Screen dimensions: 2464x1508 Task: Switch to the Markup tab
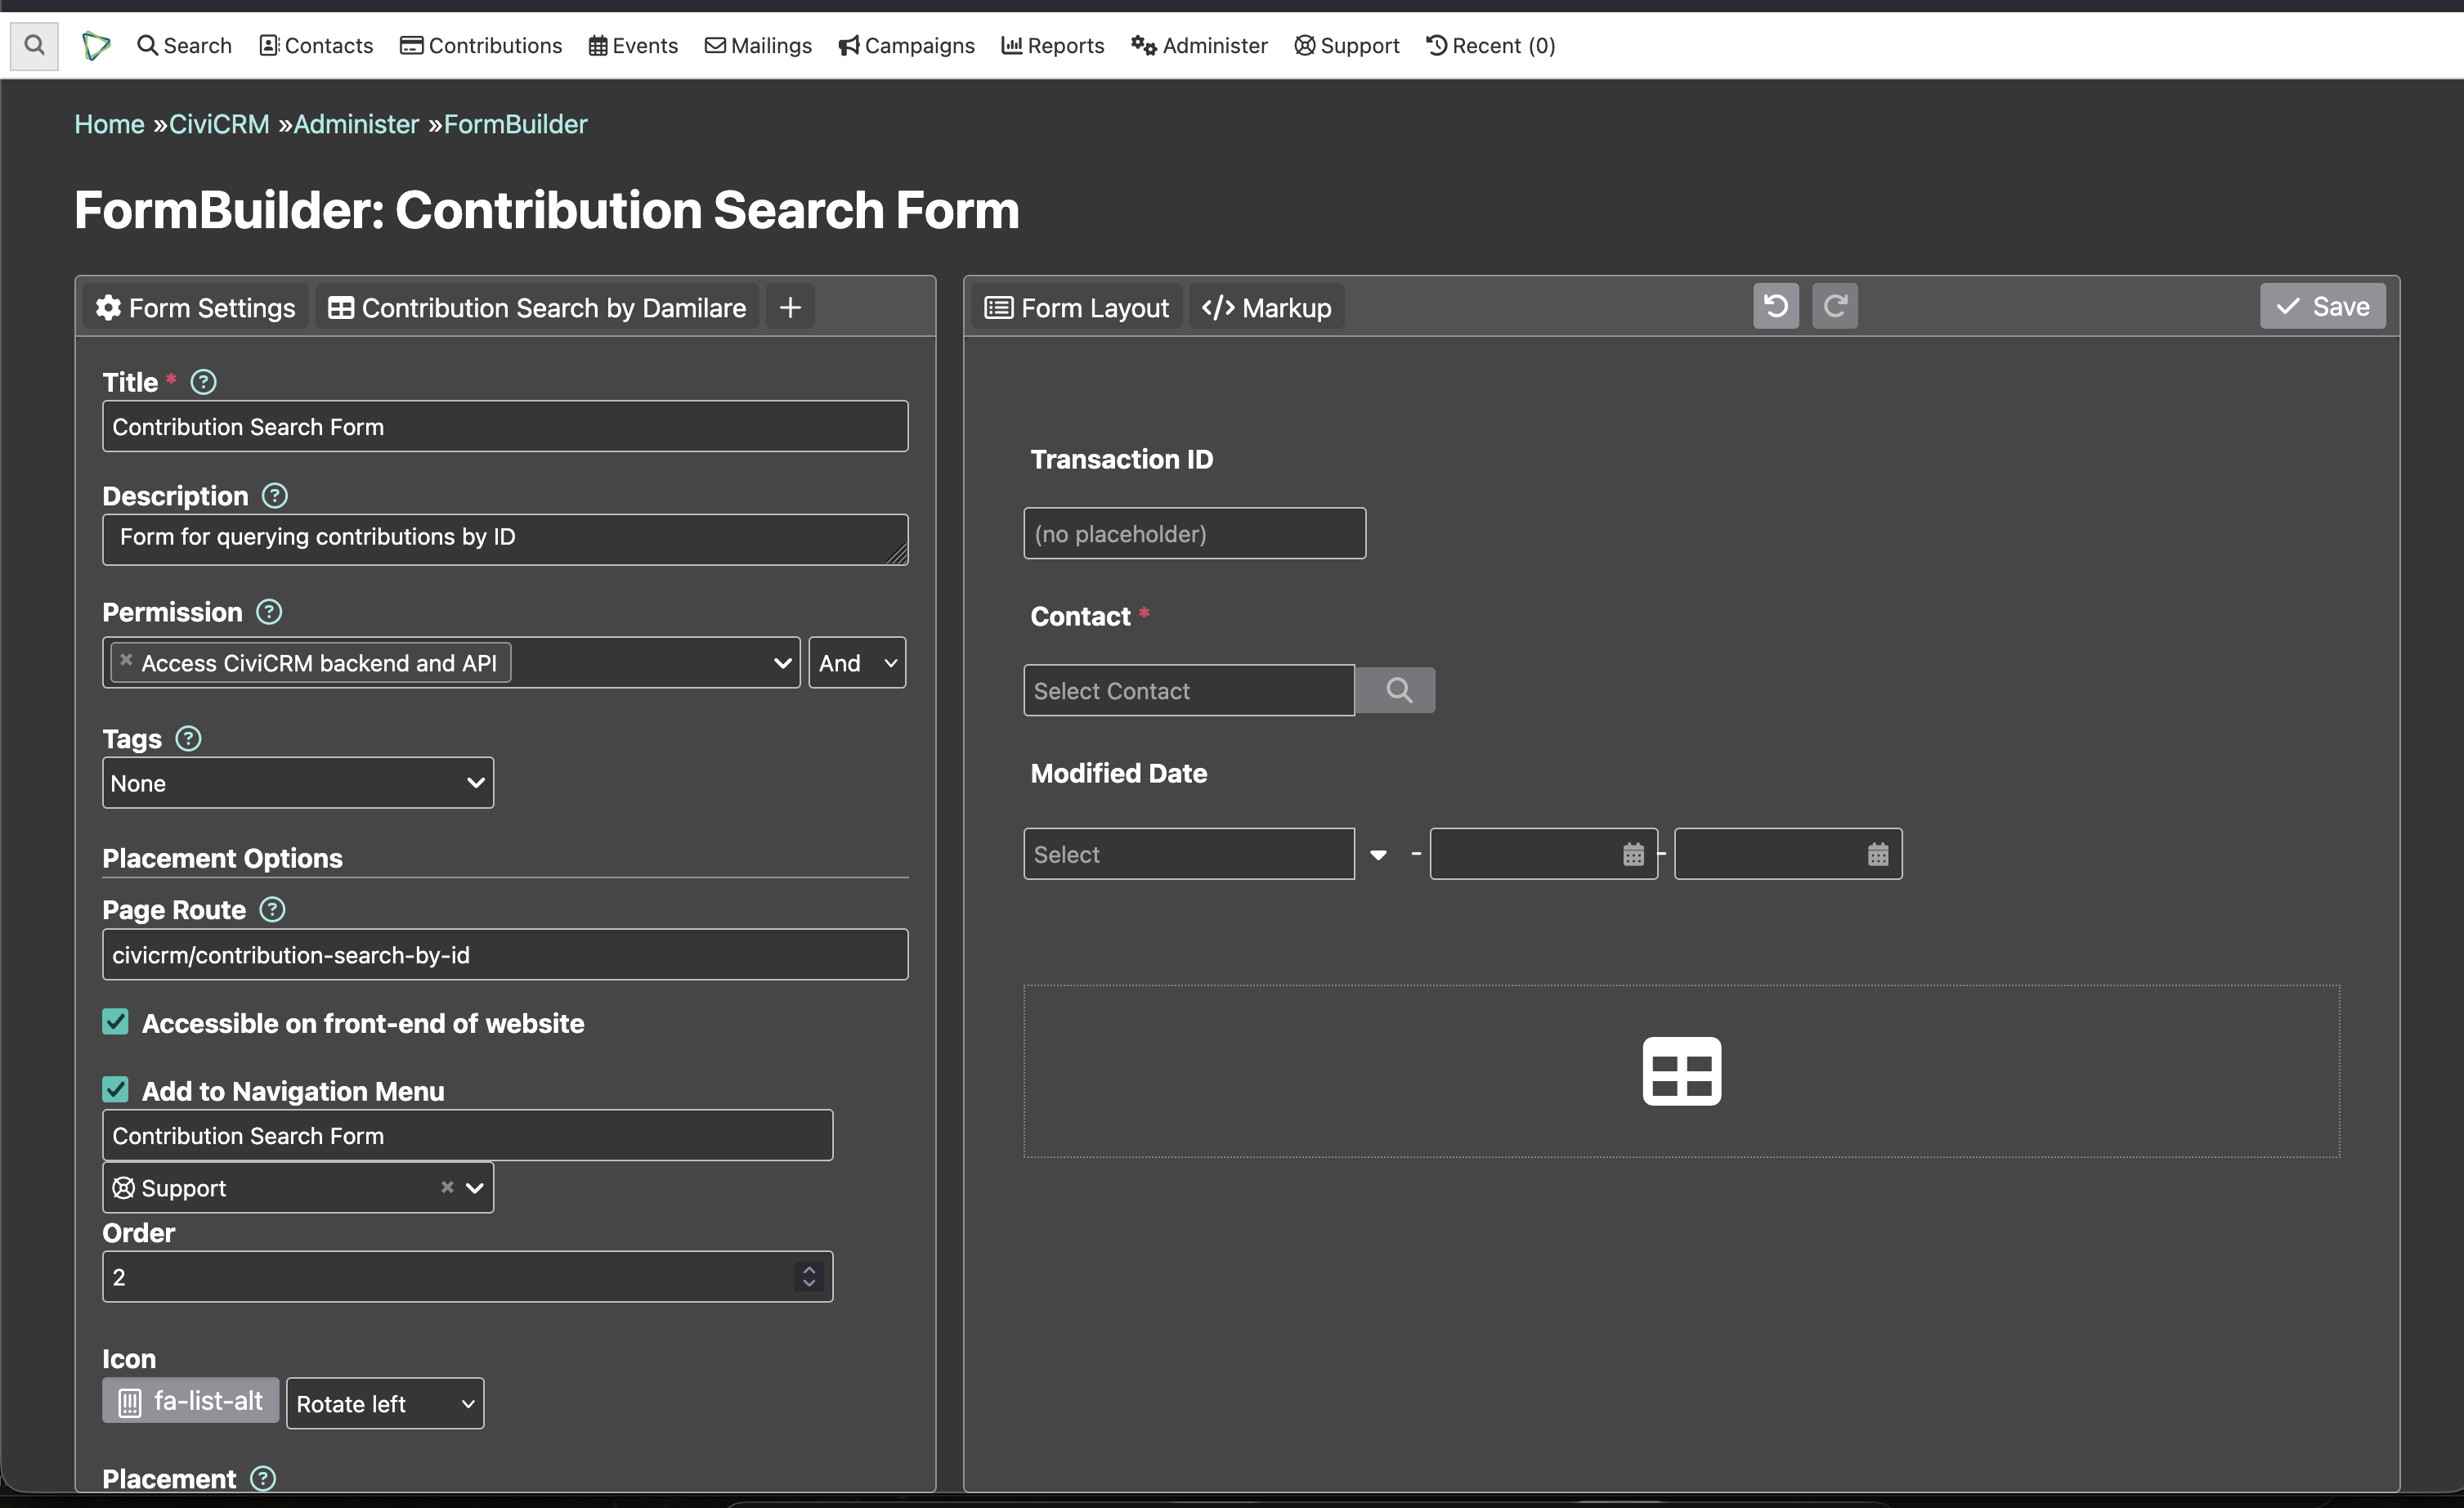pyautogui.click(x=1266, y=307)
